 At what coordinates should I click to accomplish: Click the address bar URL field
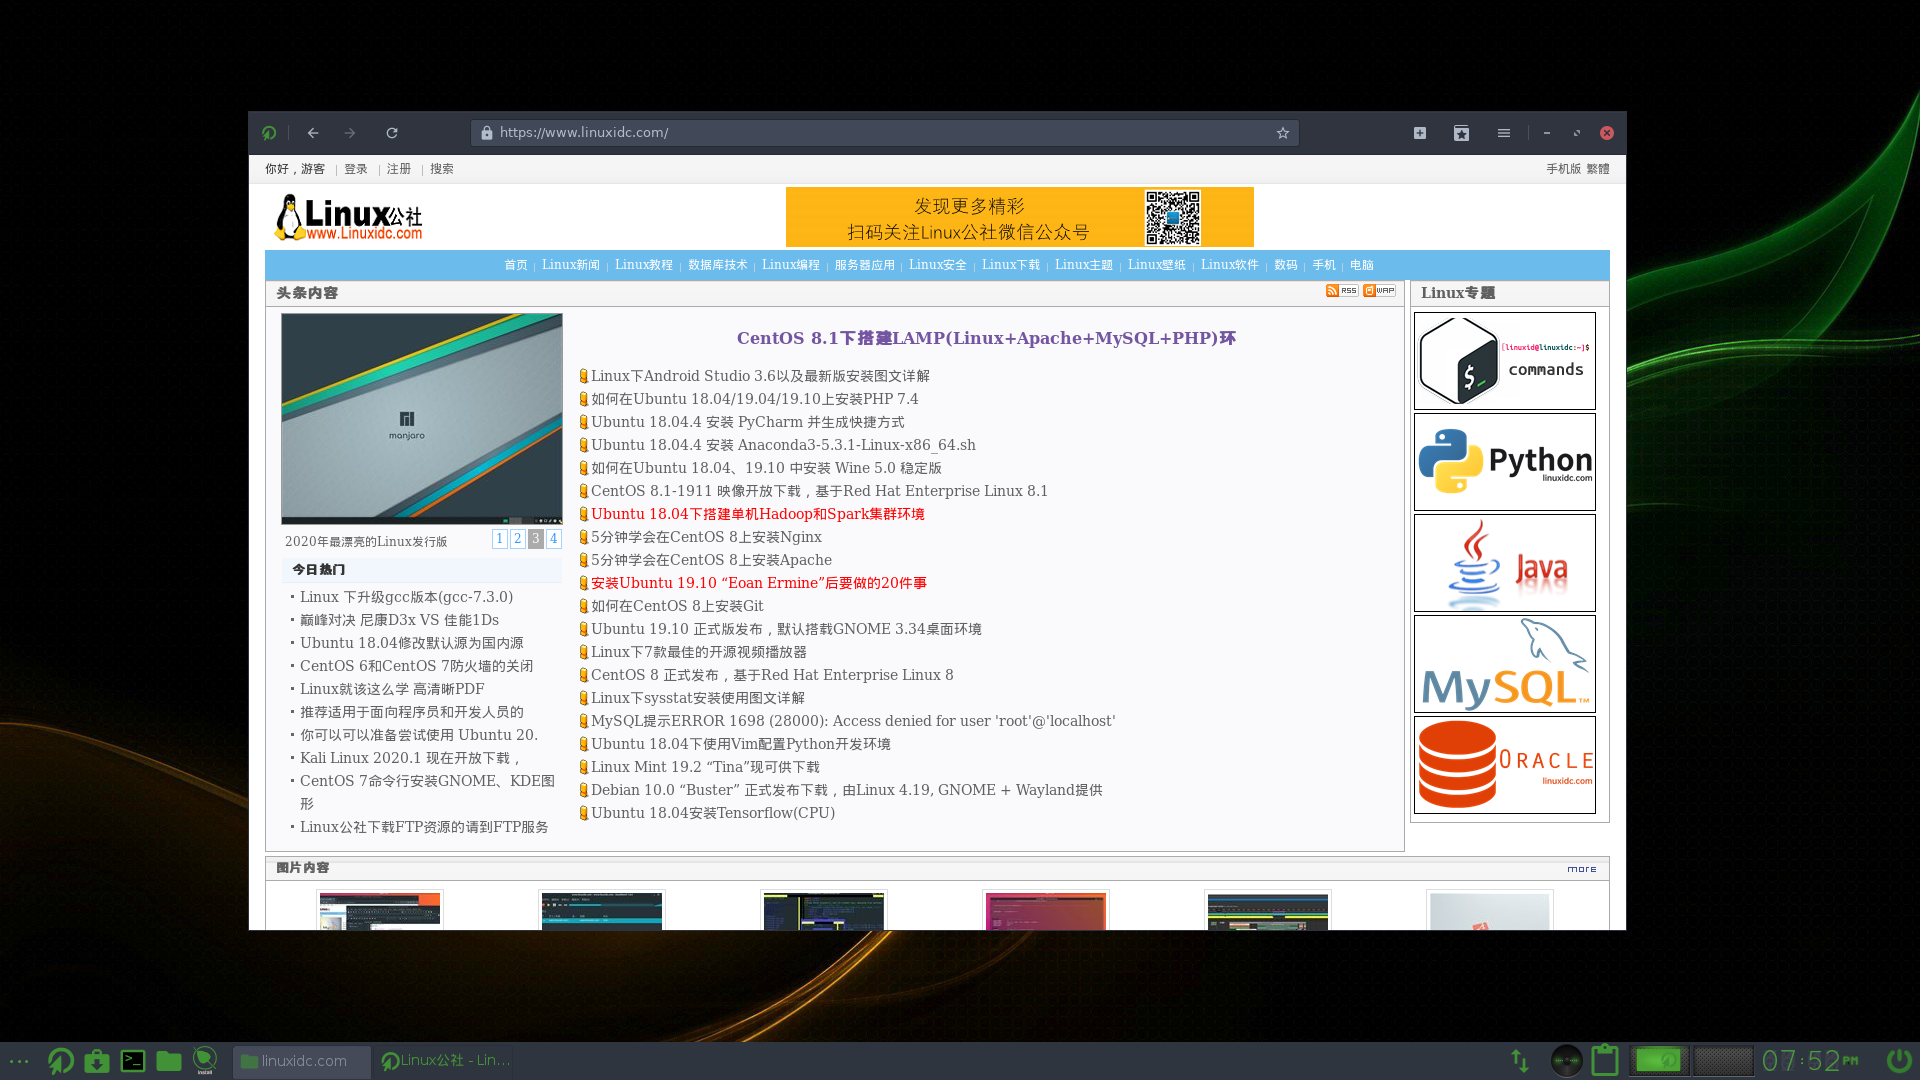[x=884, y=133]
